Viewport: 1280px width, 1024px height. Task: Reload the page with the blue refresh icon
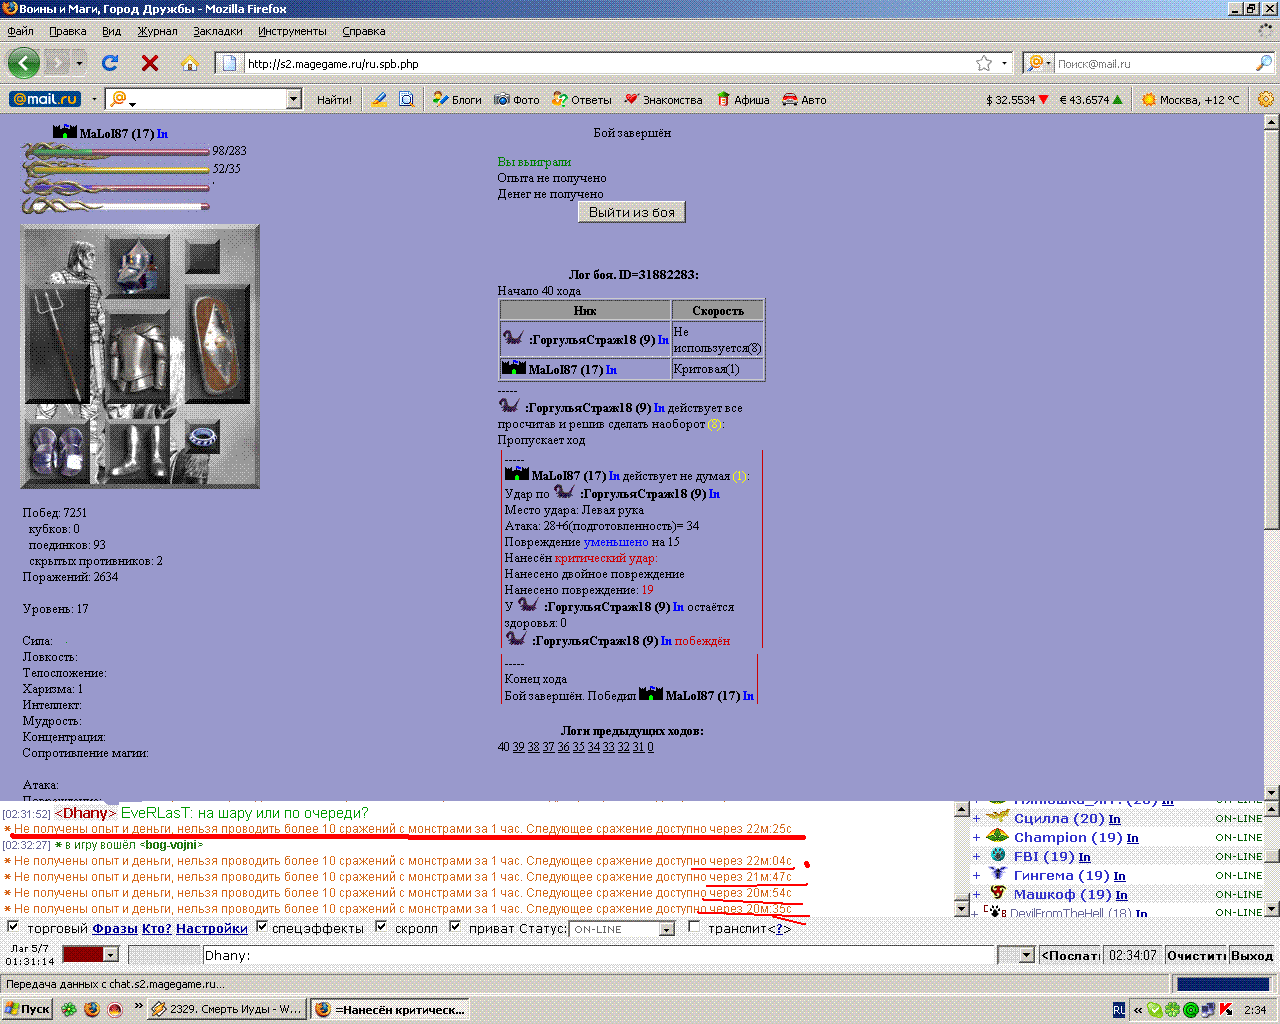[x=110, y=63]
